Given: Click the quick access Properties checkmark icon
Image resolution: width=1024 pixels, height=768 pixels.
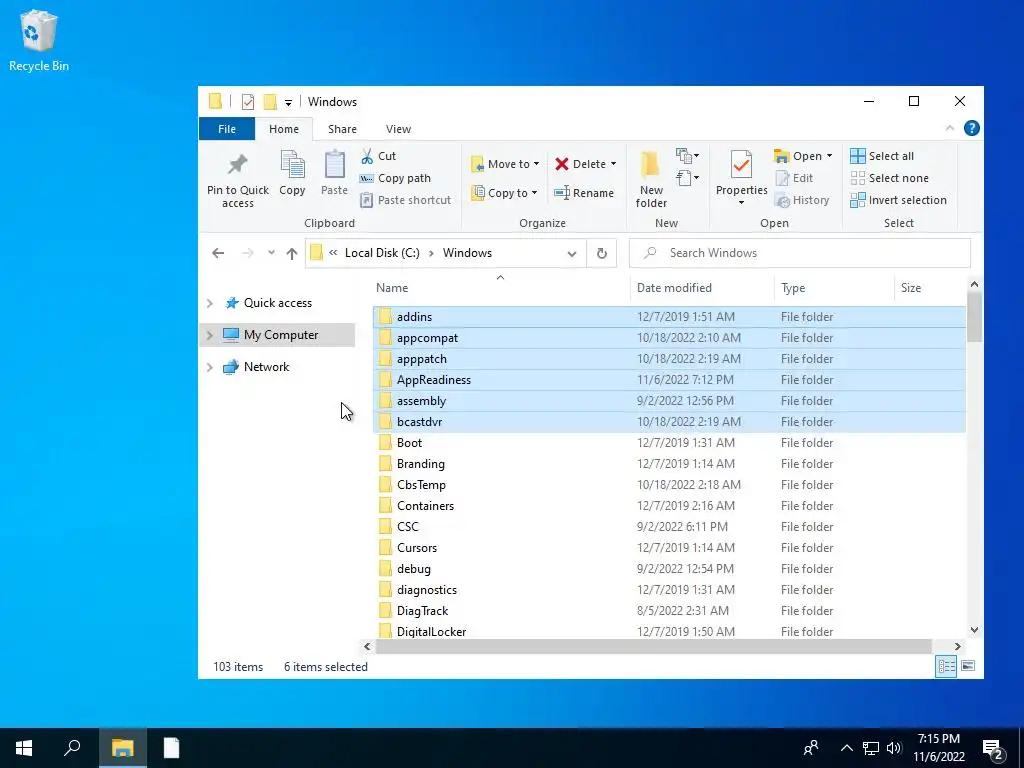Looking at the screenshot, I should click(x=248, y=102).
